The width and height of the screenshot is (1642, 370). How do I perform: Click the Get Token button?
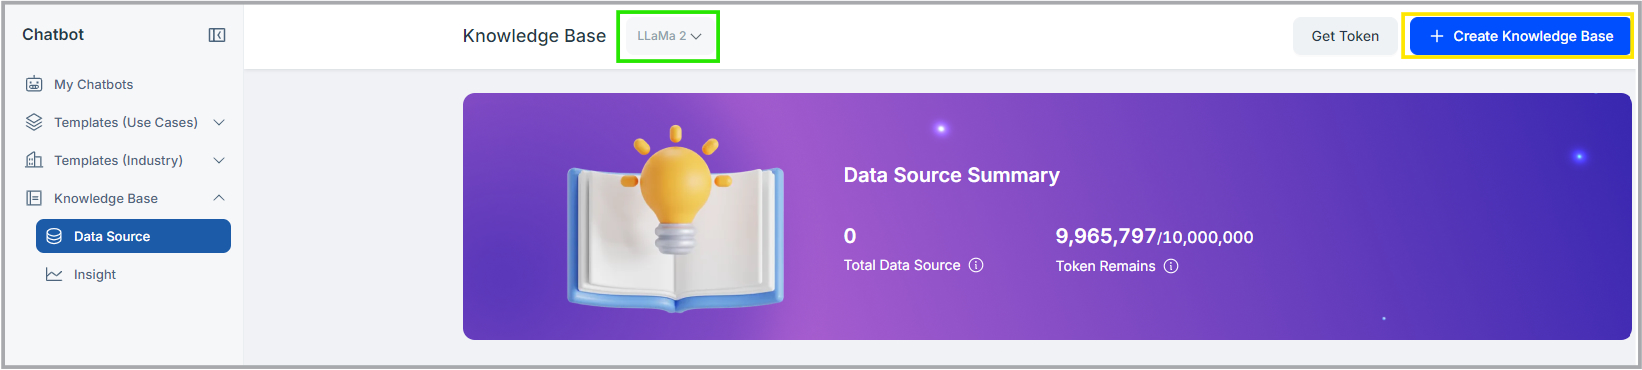(1345, 36)
